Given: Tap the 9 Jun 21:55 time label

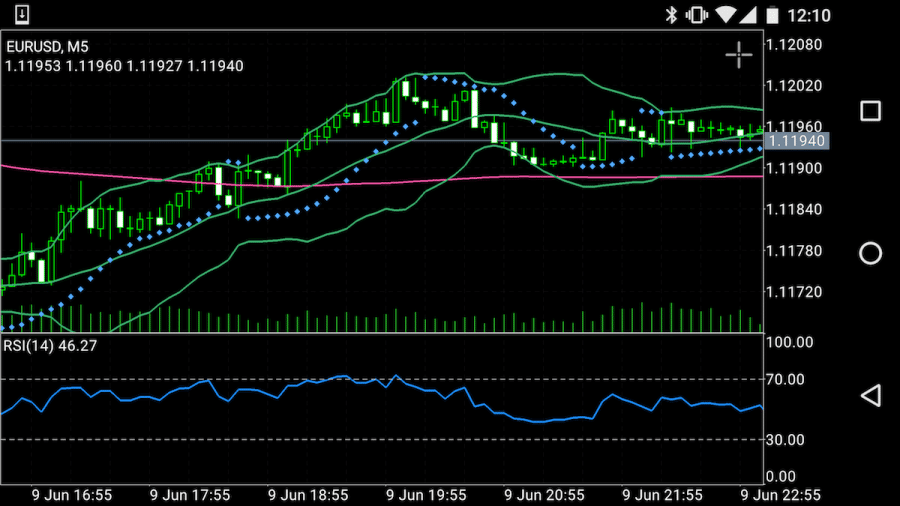Looking at the screenshot, I should (662, 495).
